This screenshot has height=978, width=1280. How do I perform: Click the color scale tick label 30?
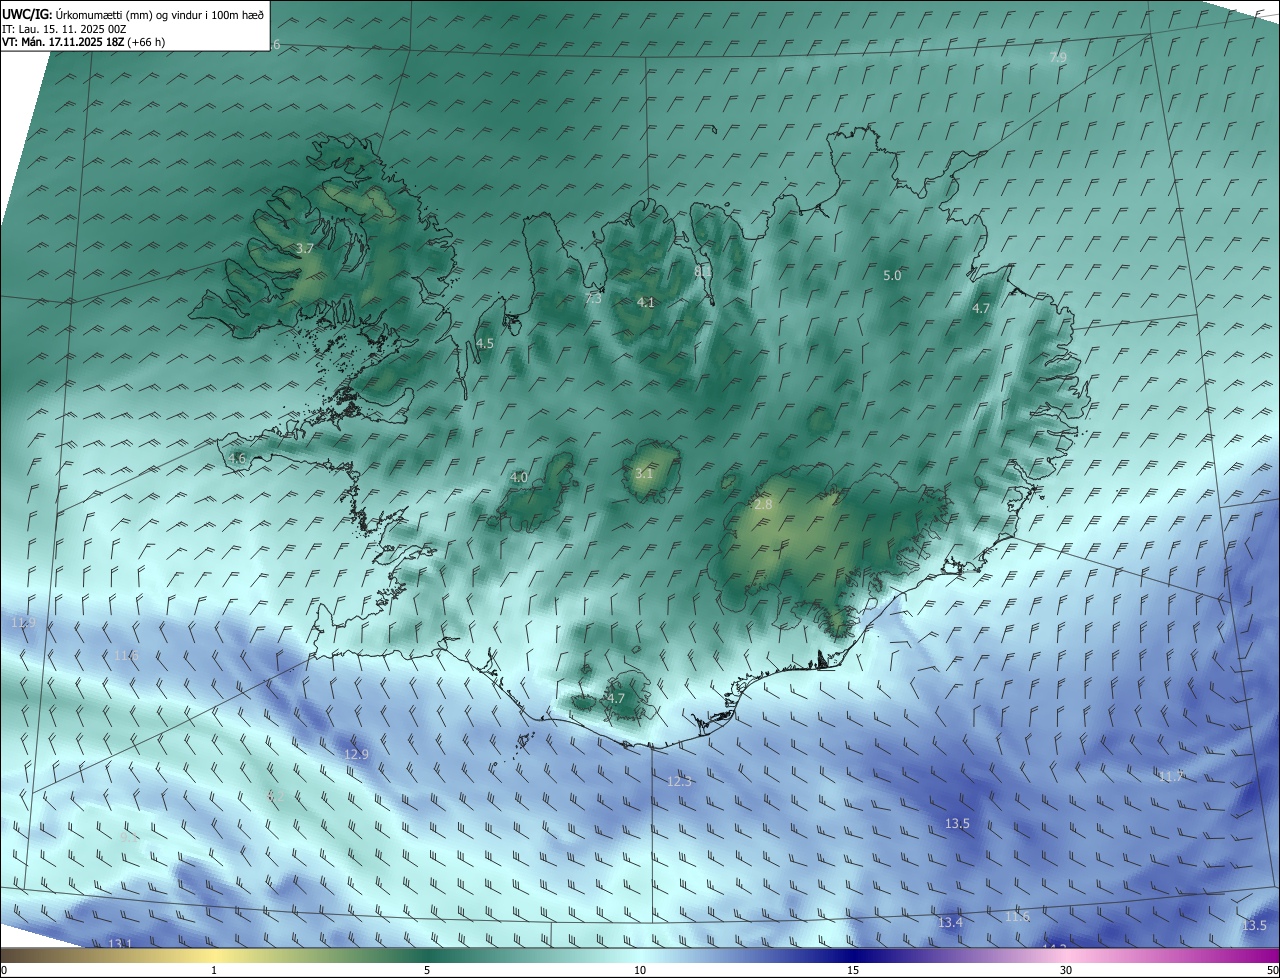point(1066,970)
